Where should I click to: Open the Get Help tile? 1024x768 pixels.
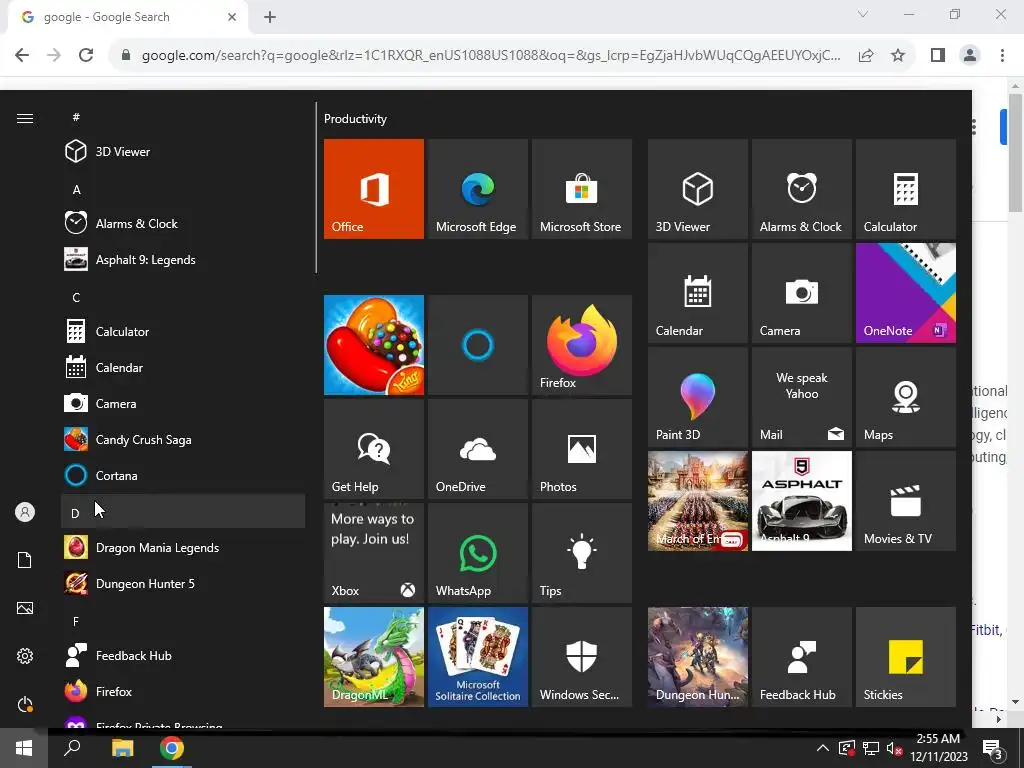pos(374,449)
